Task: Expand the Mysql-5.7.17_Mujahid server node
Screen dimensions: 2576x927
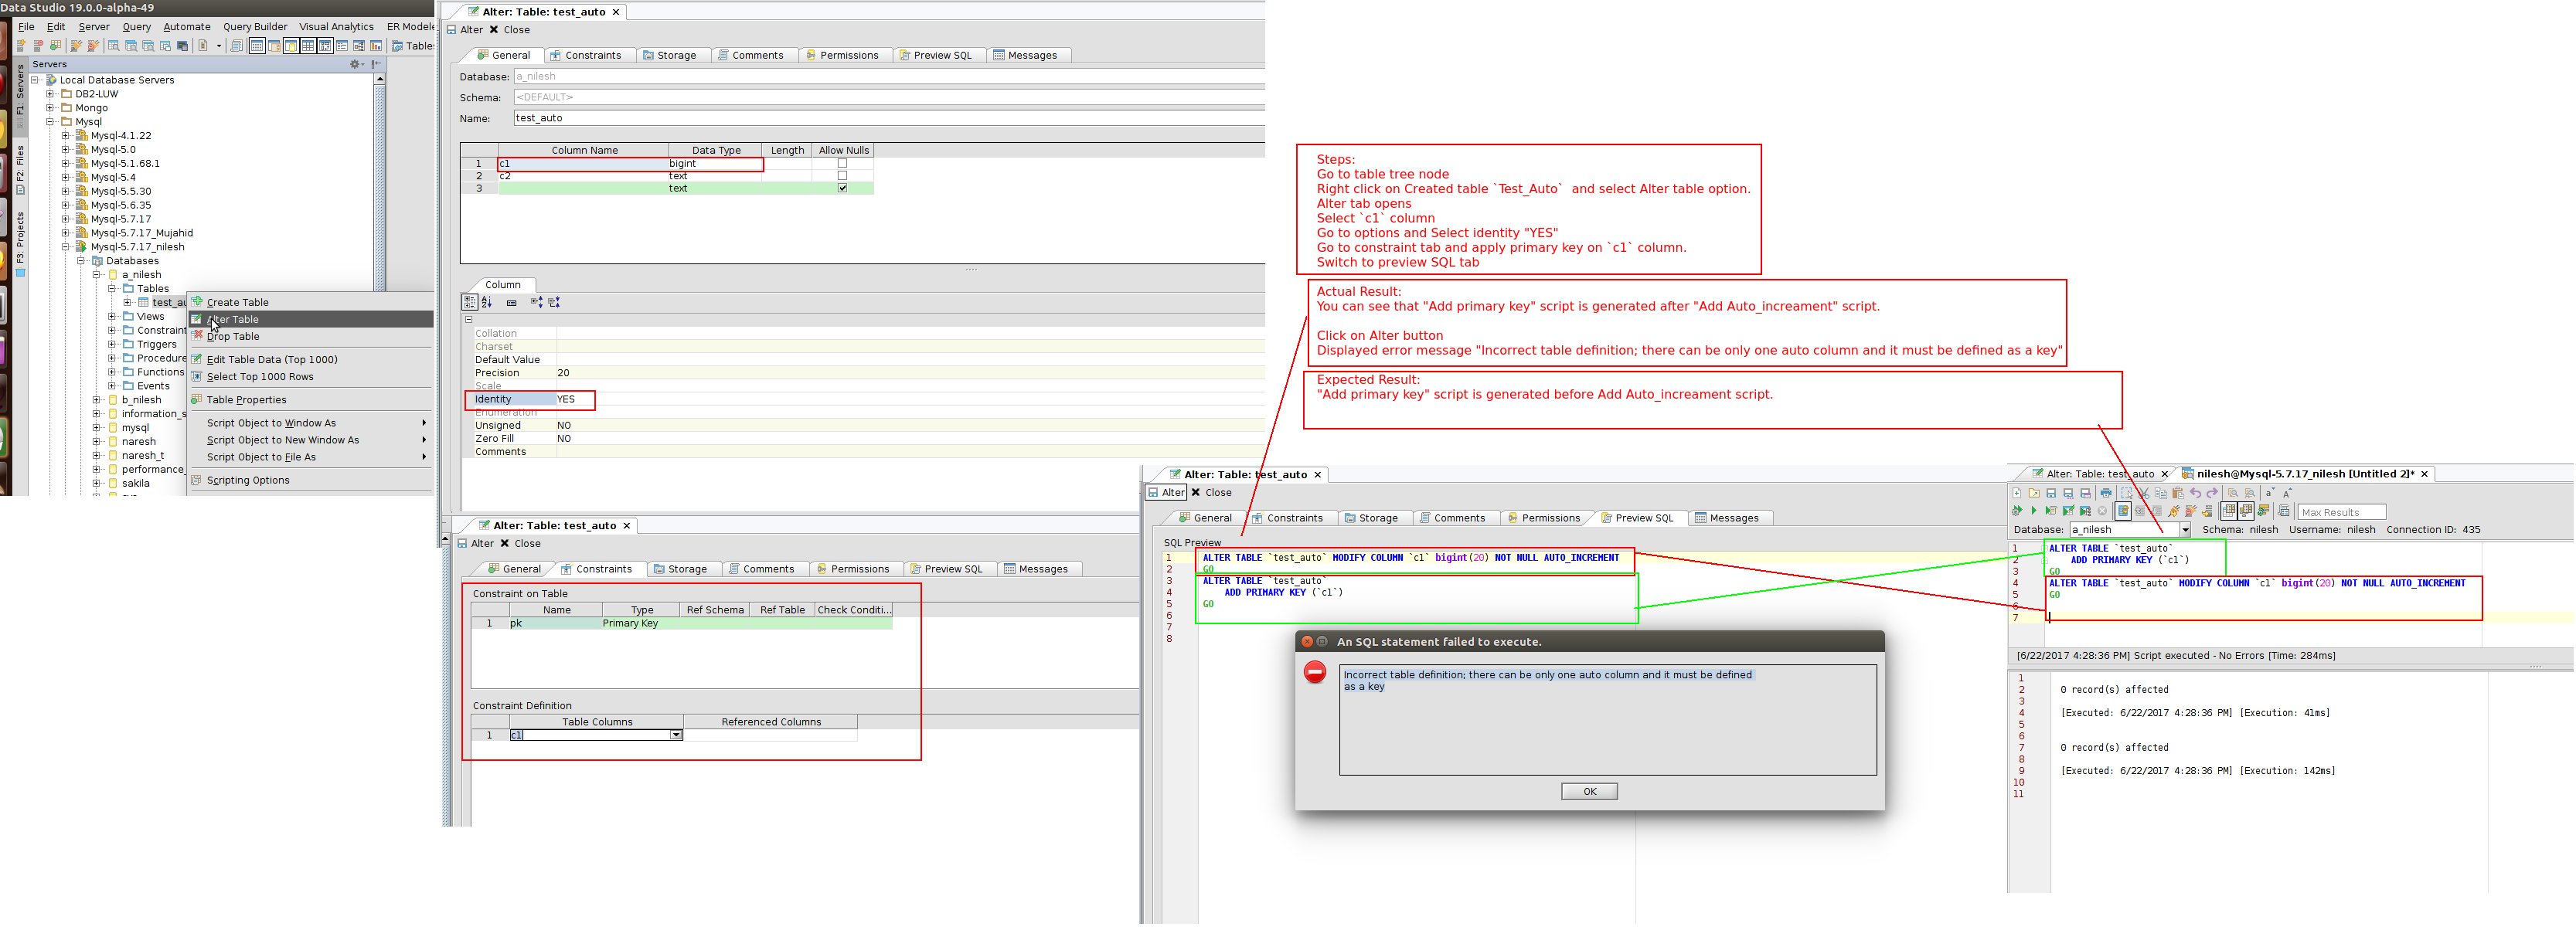Action: 66,233
